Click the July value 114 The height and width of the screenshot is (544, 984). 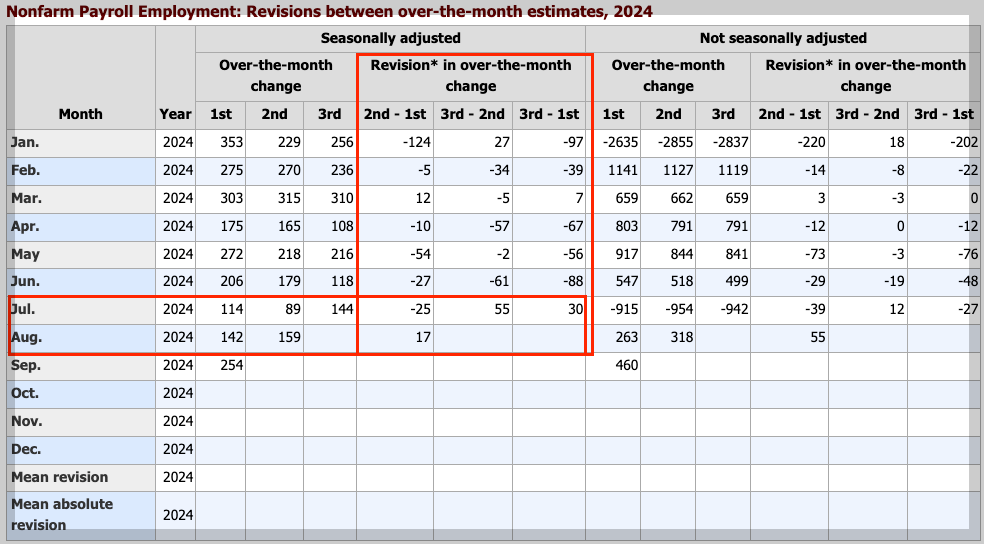[232, 309]
